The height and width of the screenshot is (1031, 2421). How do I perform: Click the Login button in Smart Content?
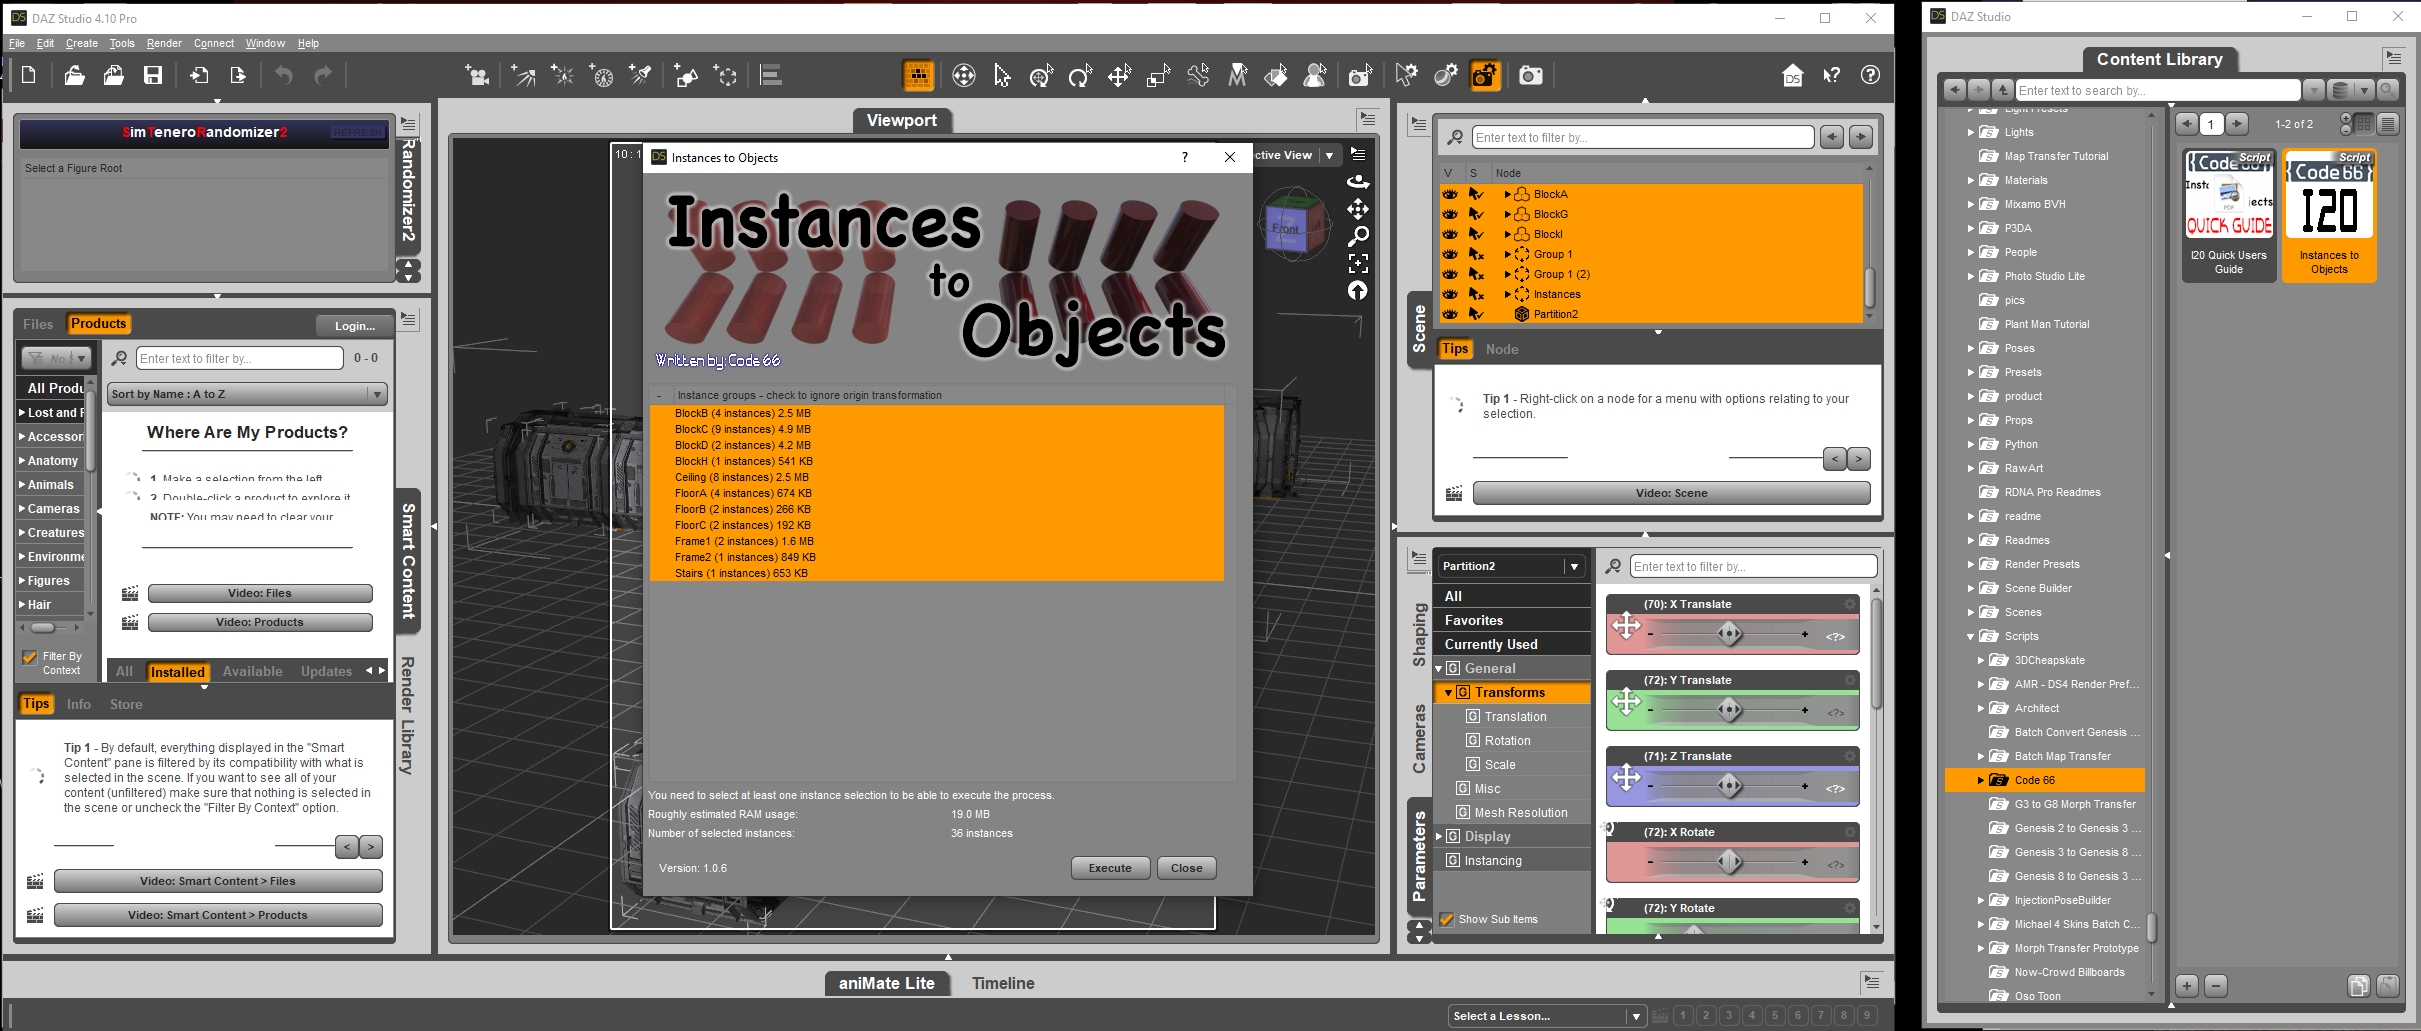click(x=355, y=326)
